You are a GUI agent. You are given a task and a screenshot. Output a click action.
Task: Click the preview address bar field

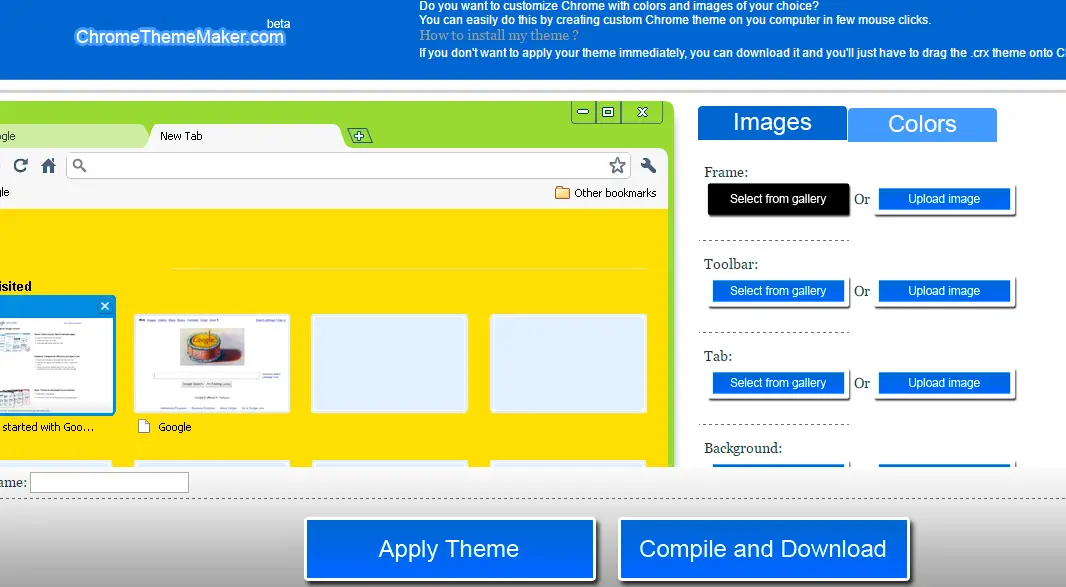click(x=348, y=165)
